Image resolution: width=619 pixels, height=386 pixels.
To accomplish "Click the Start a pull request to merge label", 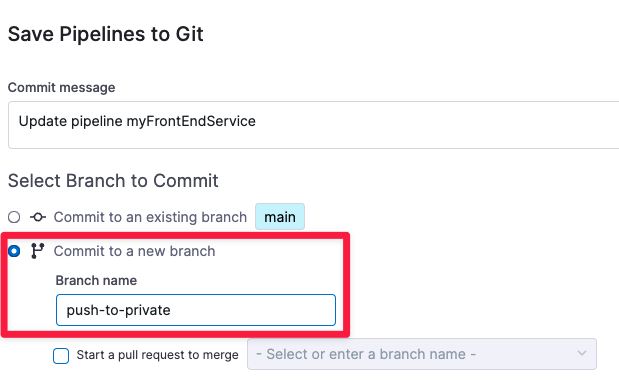I will pos(158,355).
